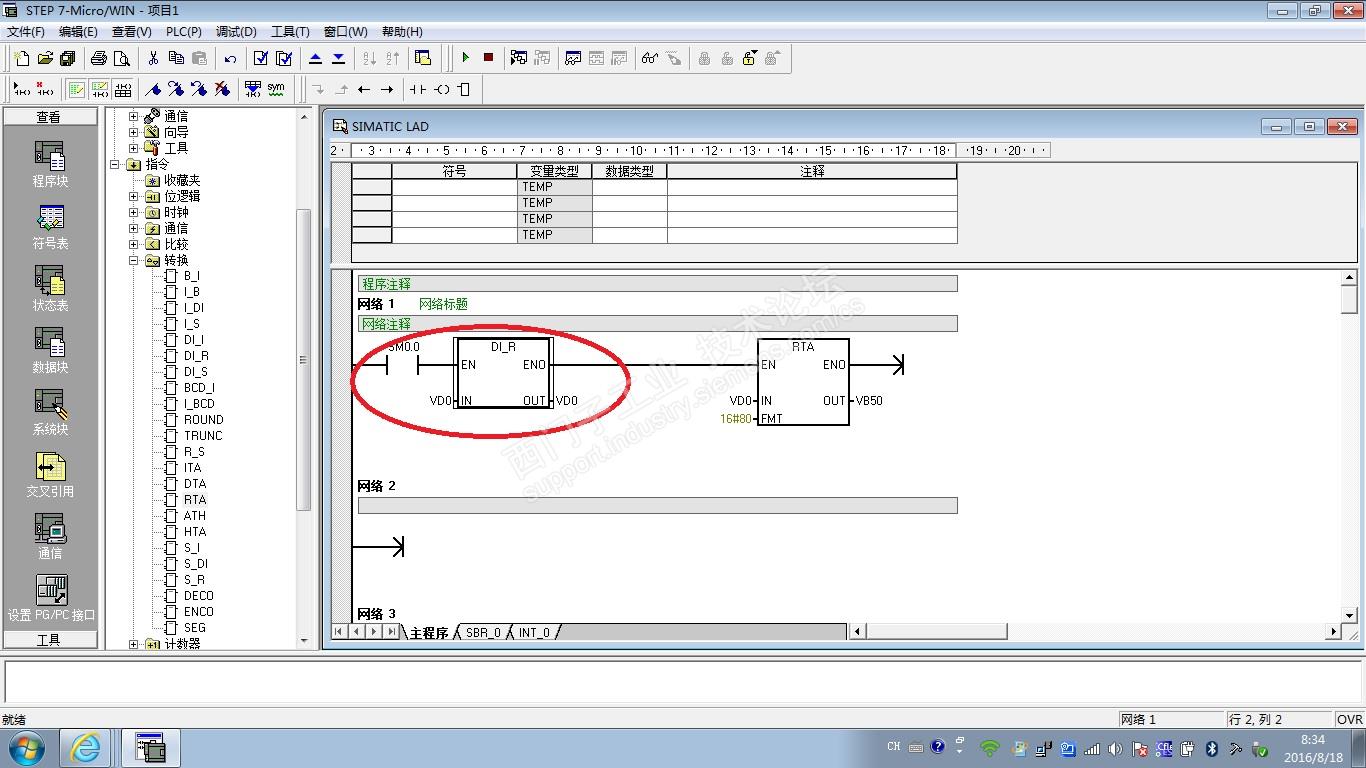Click the SM0.0 contact in network 1

[x=403, y=365]
